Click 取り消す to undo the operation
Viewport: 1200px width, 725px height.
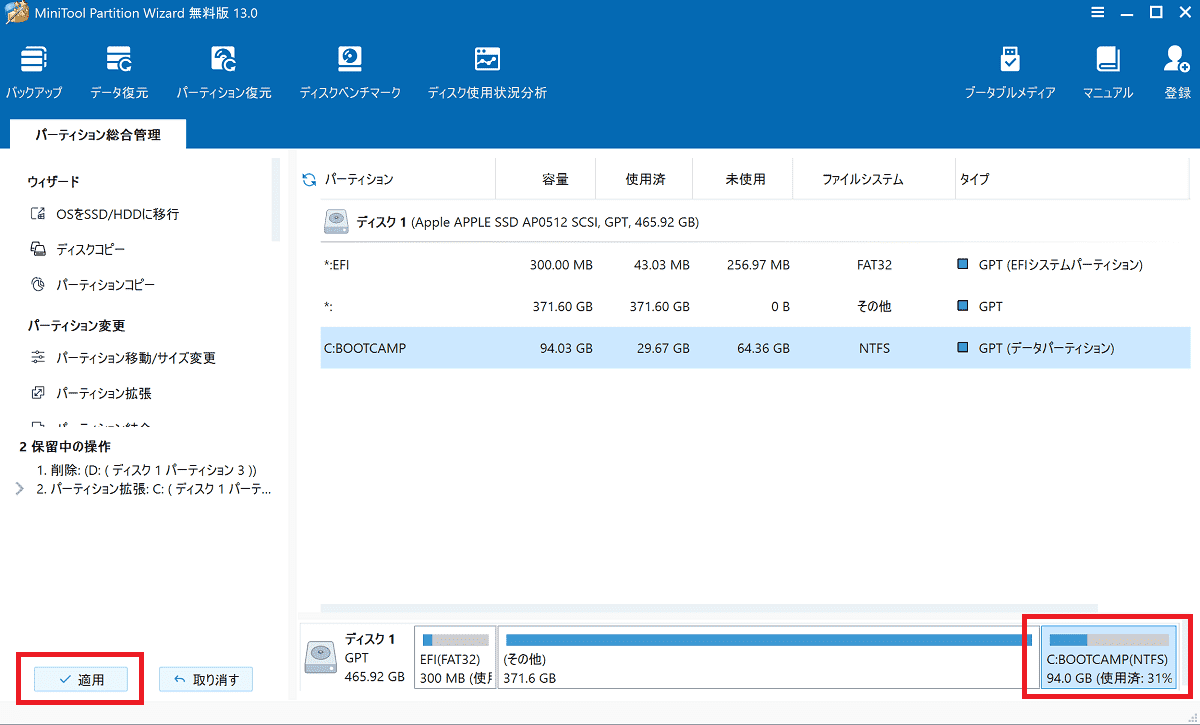click(206, 679)
